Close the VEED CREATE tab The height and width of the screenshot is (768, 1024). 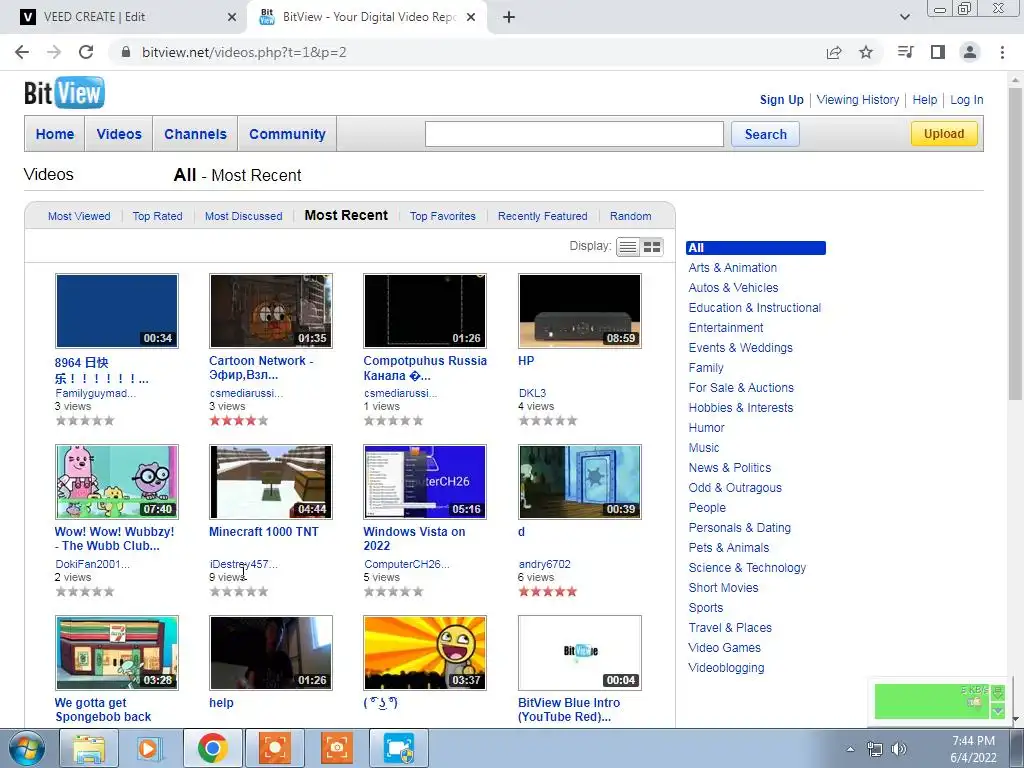pyautogui.click(x=232, y=17)
